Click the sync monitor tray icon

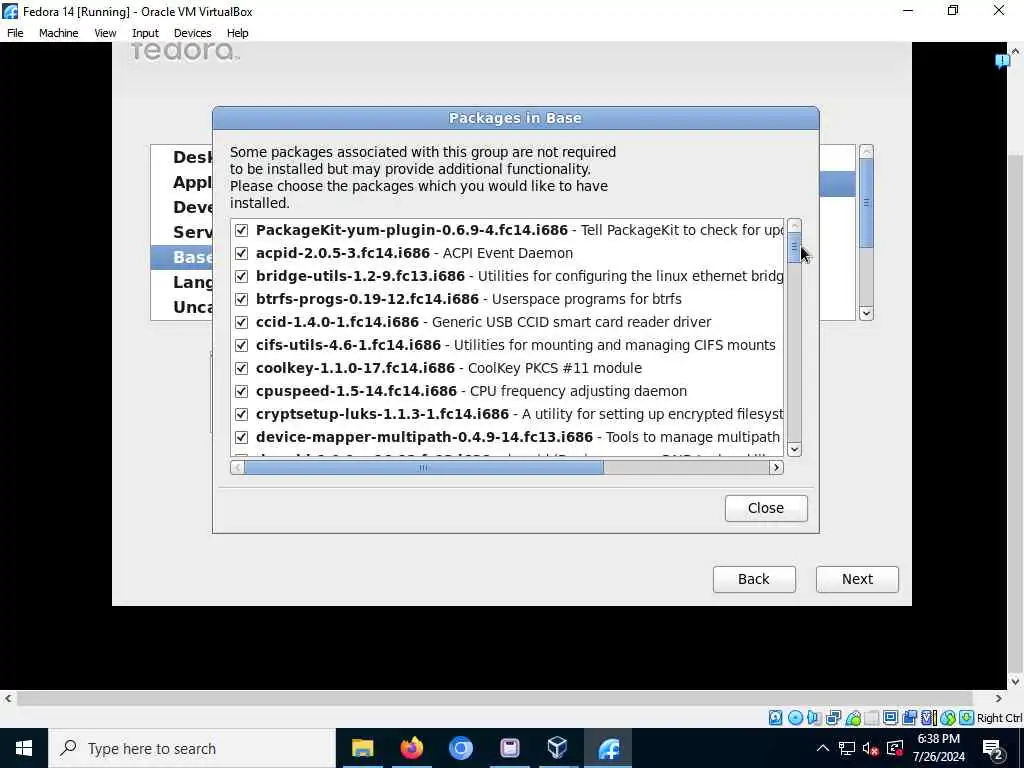point(895,748)
